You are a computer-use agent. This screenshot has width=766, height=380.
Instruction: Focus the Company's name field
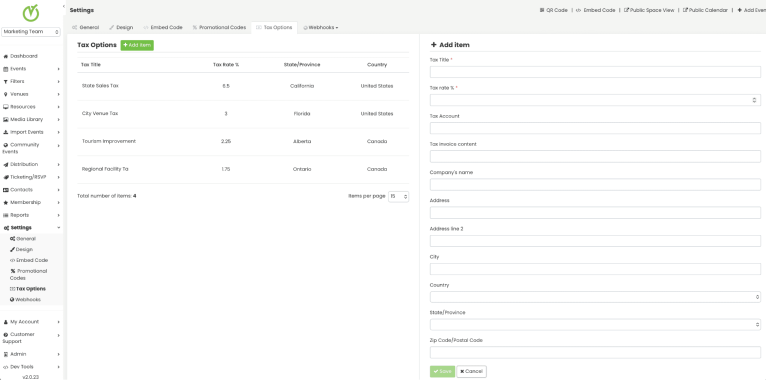point(595,185)
